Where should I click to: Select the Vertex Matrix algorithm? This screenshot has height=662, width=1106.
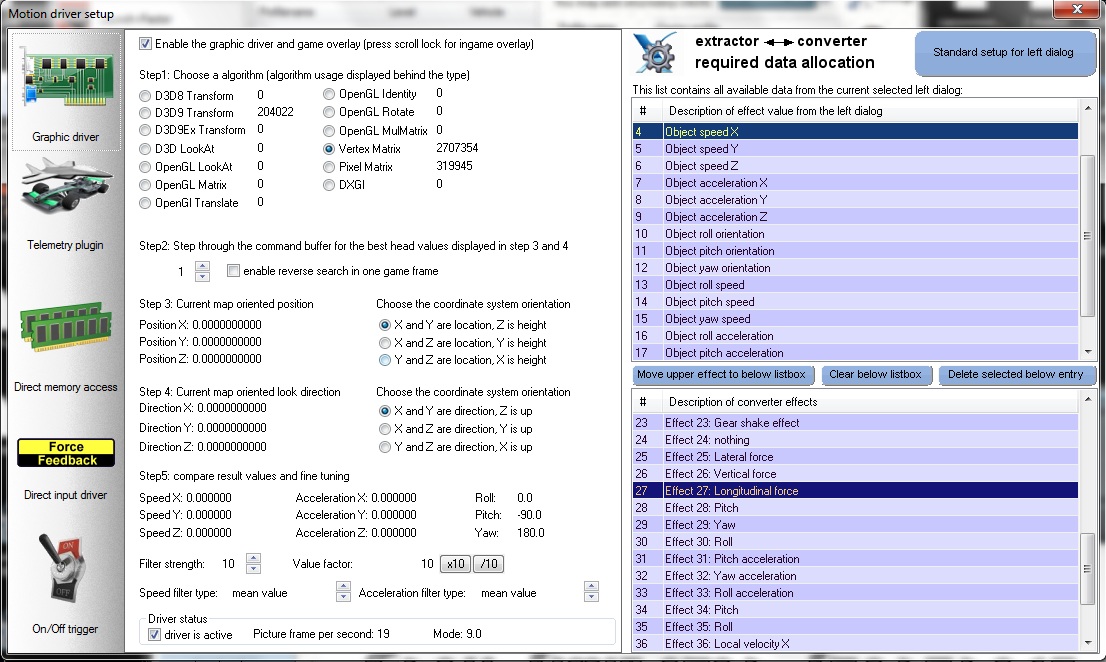tap(329, 149)
